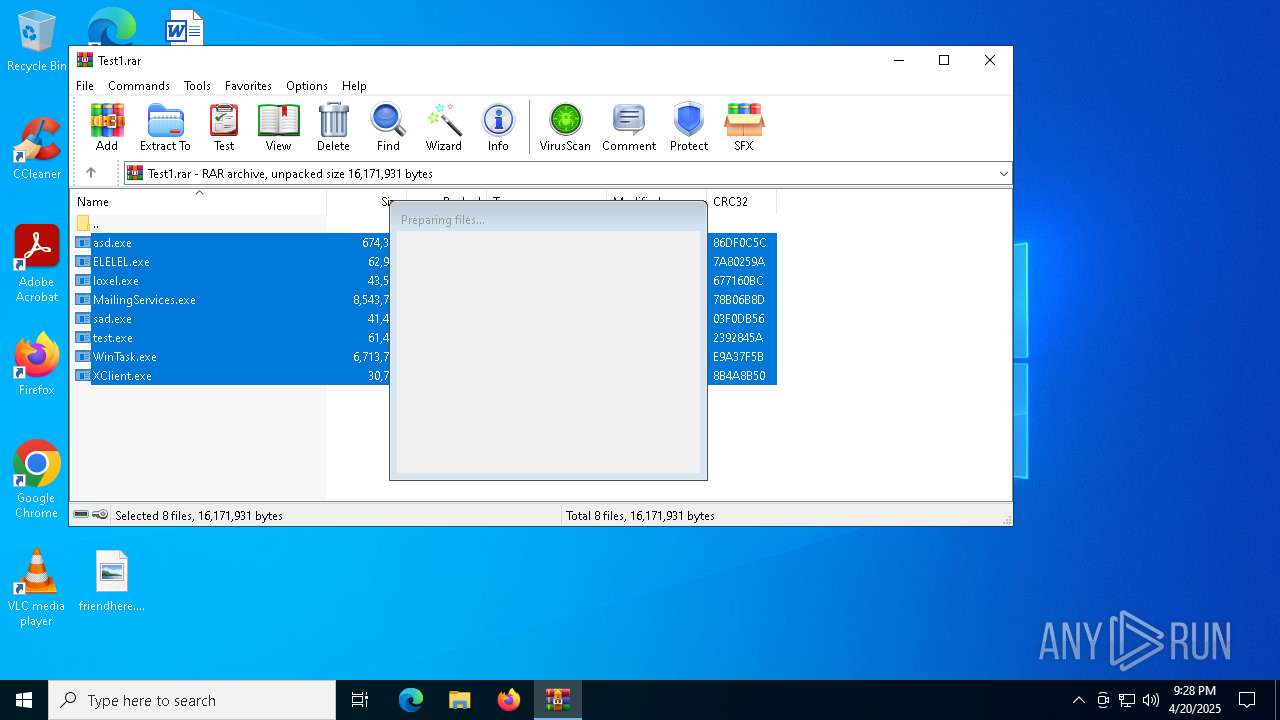Show archive Info
The width and height of the screenshot is (1280, 720).
point(498,127)
